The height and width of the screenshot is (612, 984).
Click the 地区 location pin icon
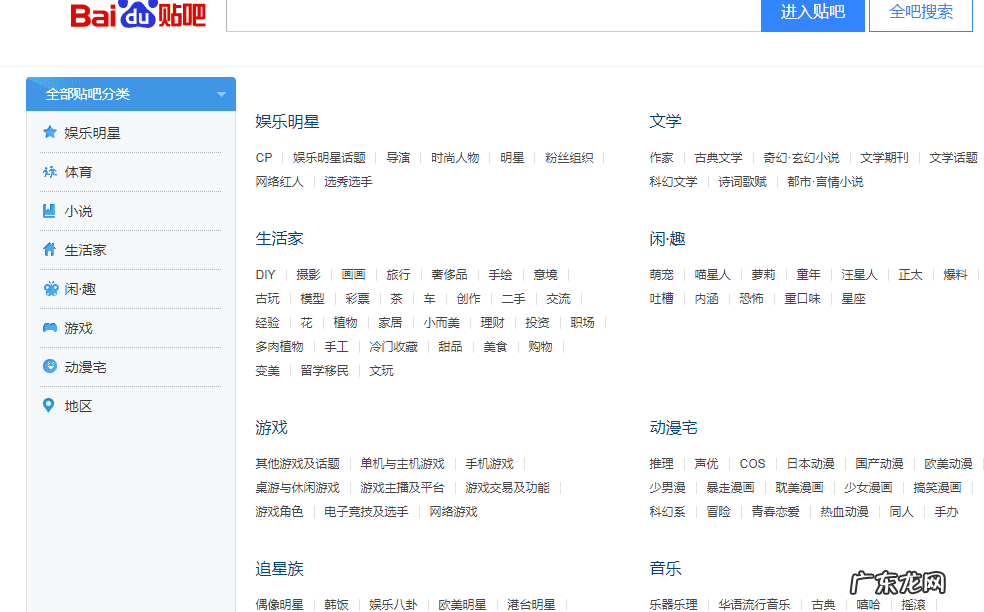pos(47,405)
